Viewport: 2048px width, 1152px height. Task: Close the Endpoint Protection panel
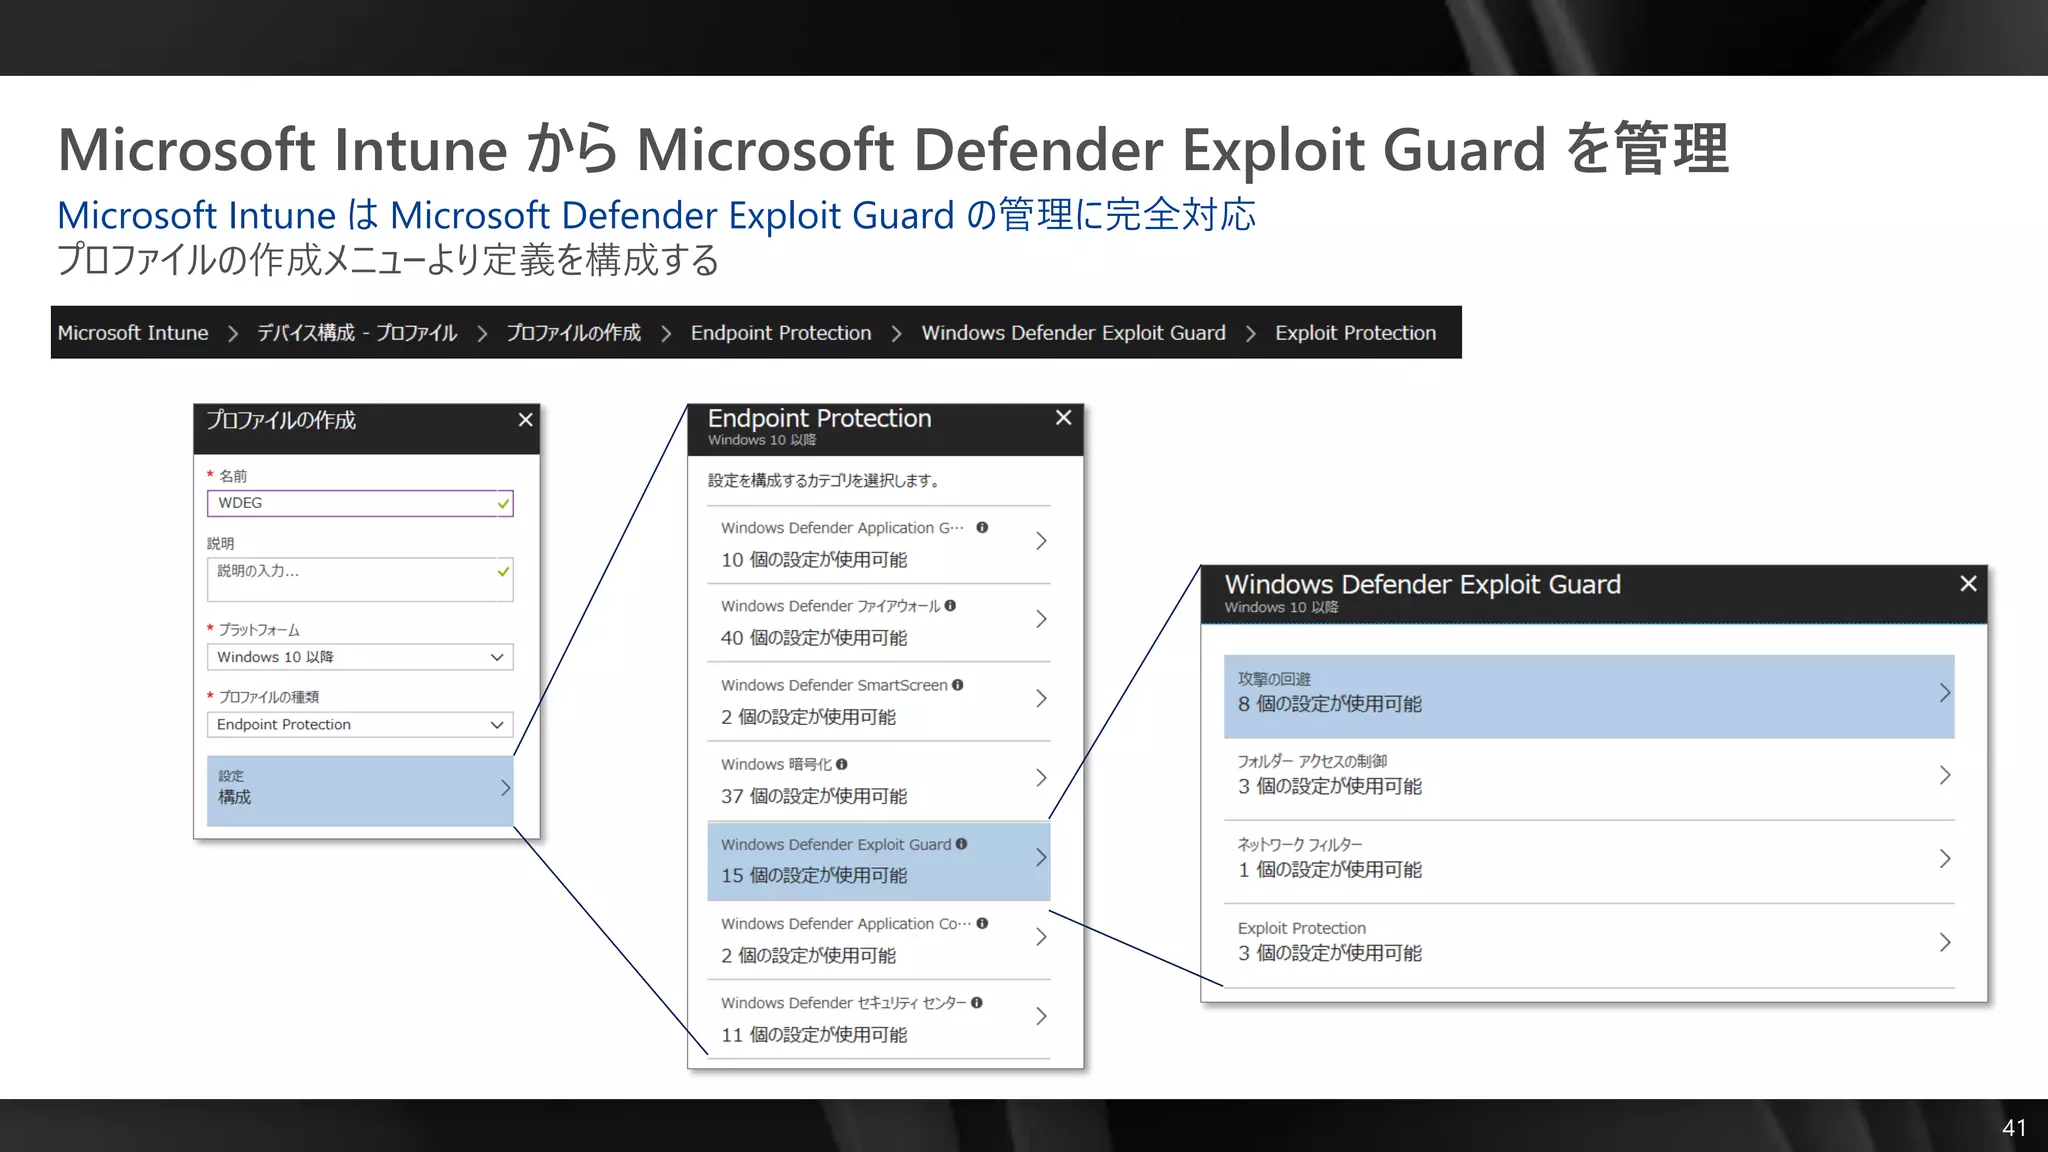point(1063,418)
